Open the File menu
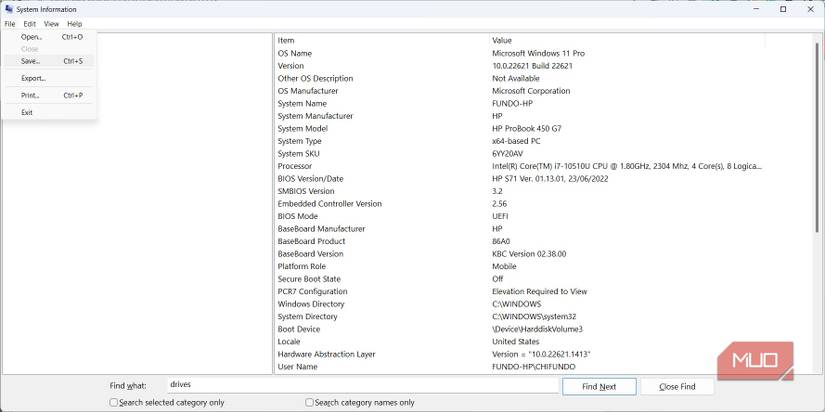The height and width of the screenshot is (412, 825). (10, 24)
